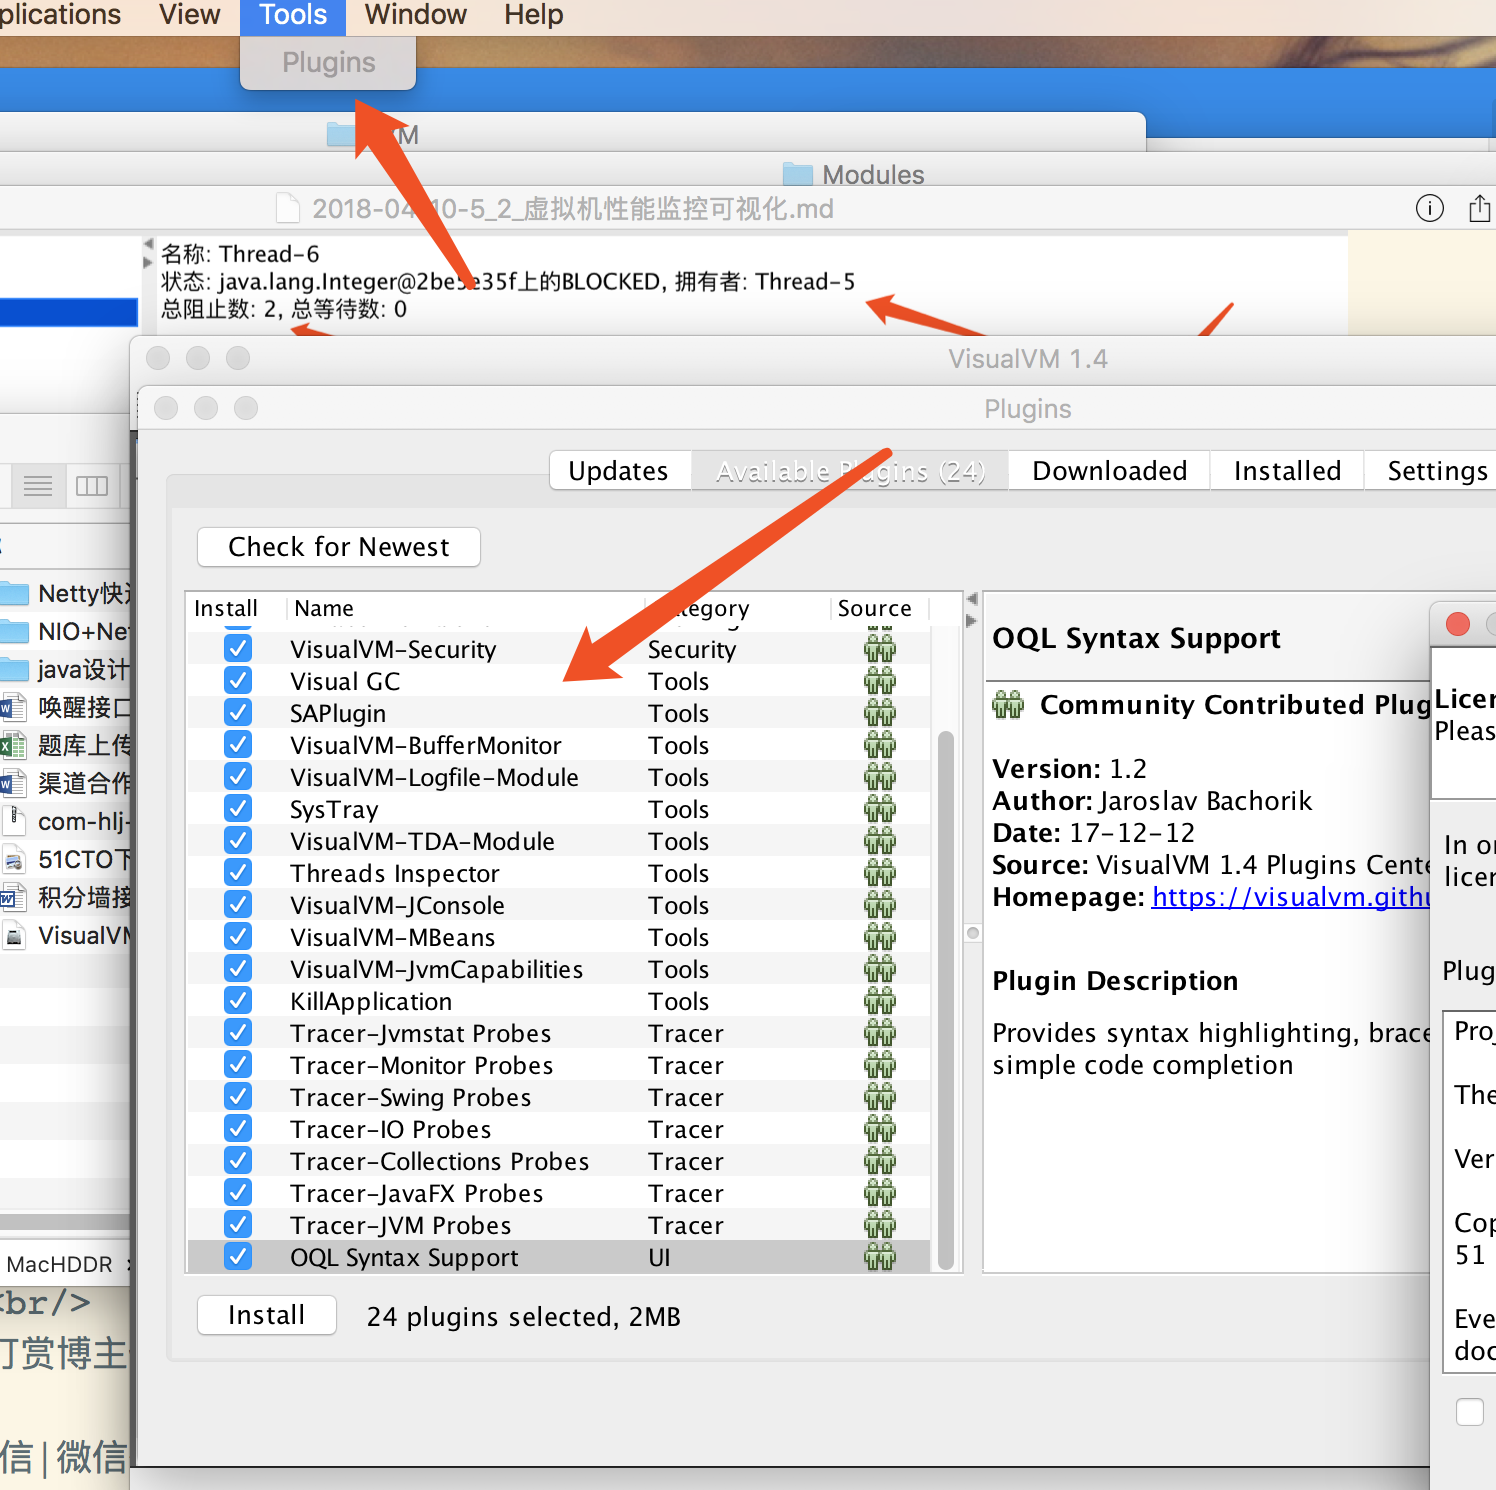The height and width of the screenshot is (1490, 1496).
Task: Uncheck the SysTray plugin checkbox
Action: click(238, 809)
